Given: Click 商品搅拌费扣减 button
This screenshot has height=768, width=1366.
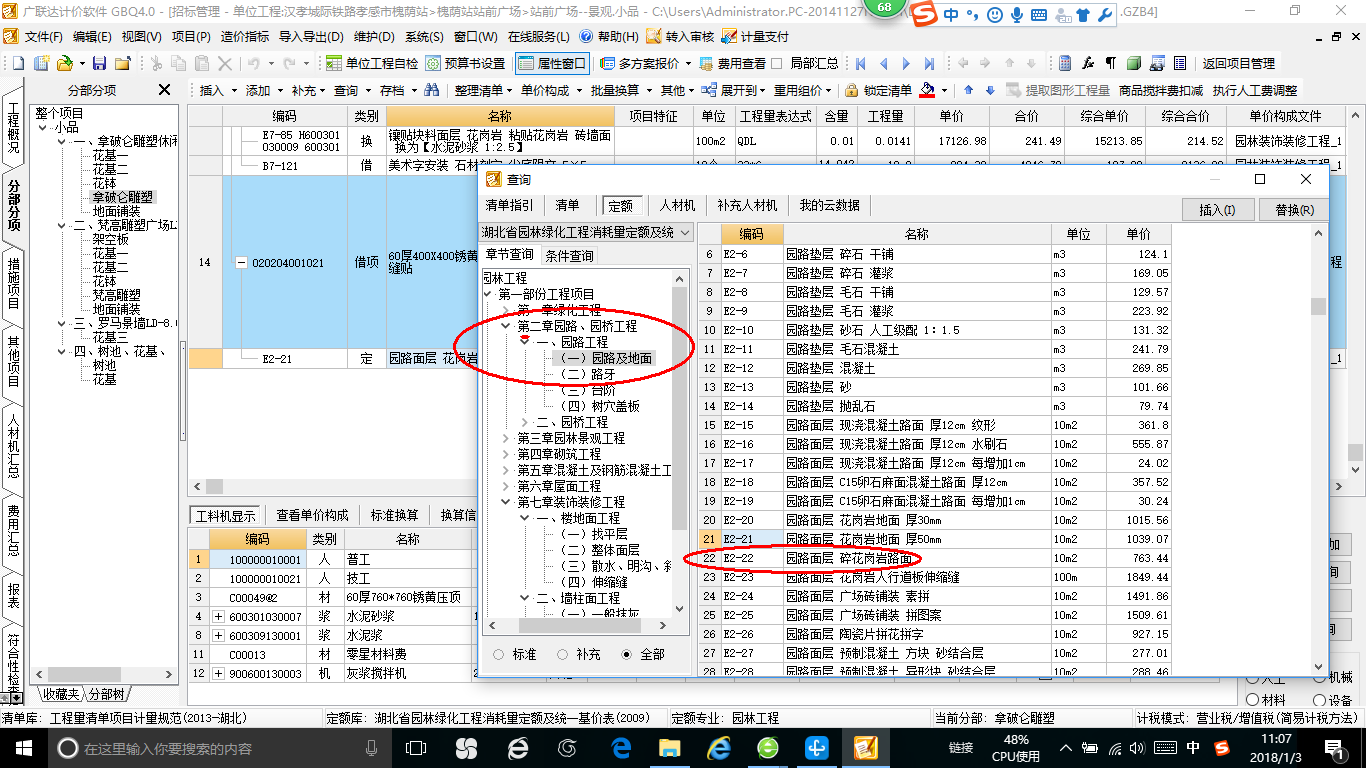Looking at the screenshot, I should coord(1160,90).
